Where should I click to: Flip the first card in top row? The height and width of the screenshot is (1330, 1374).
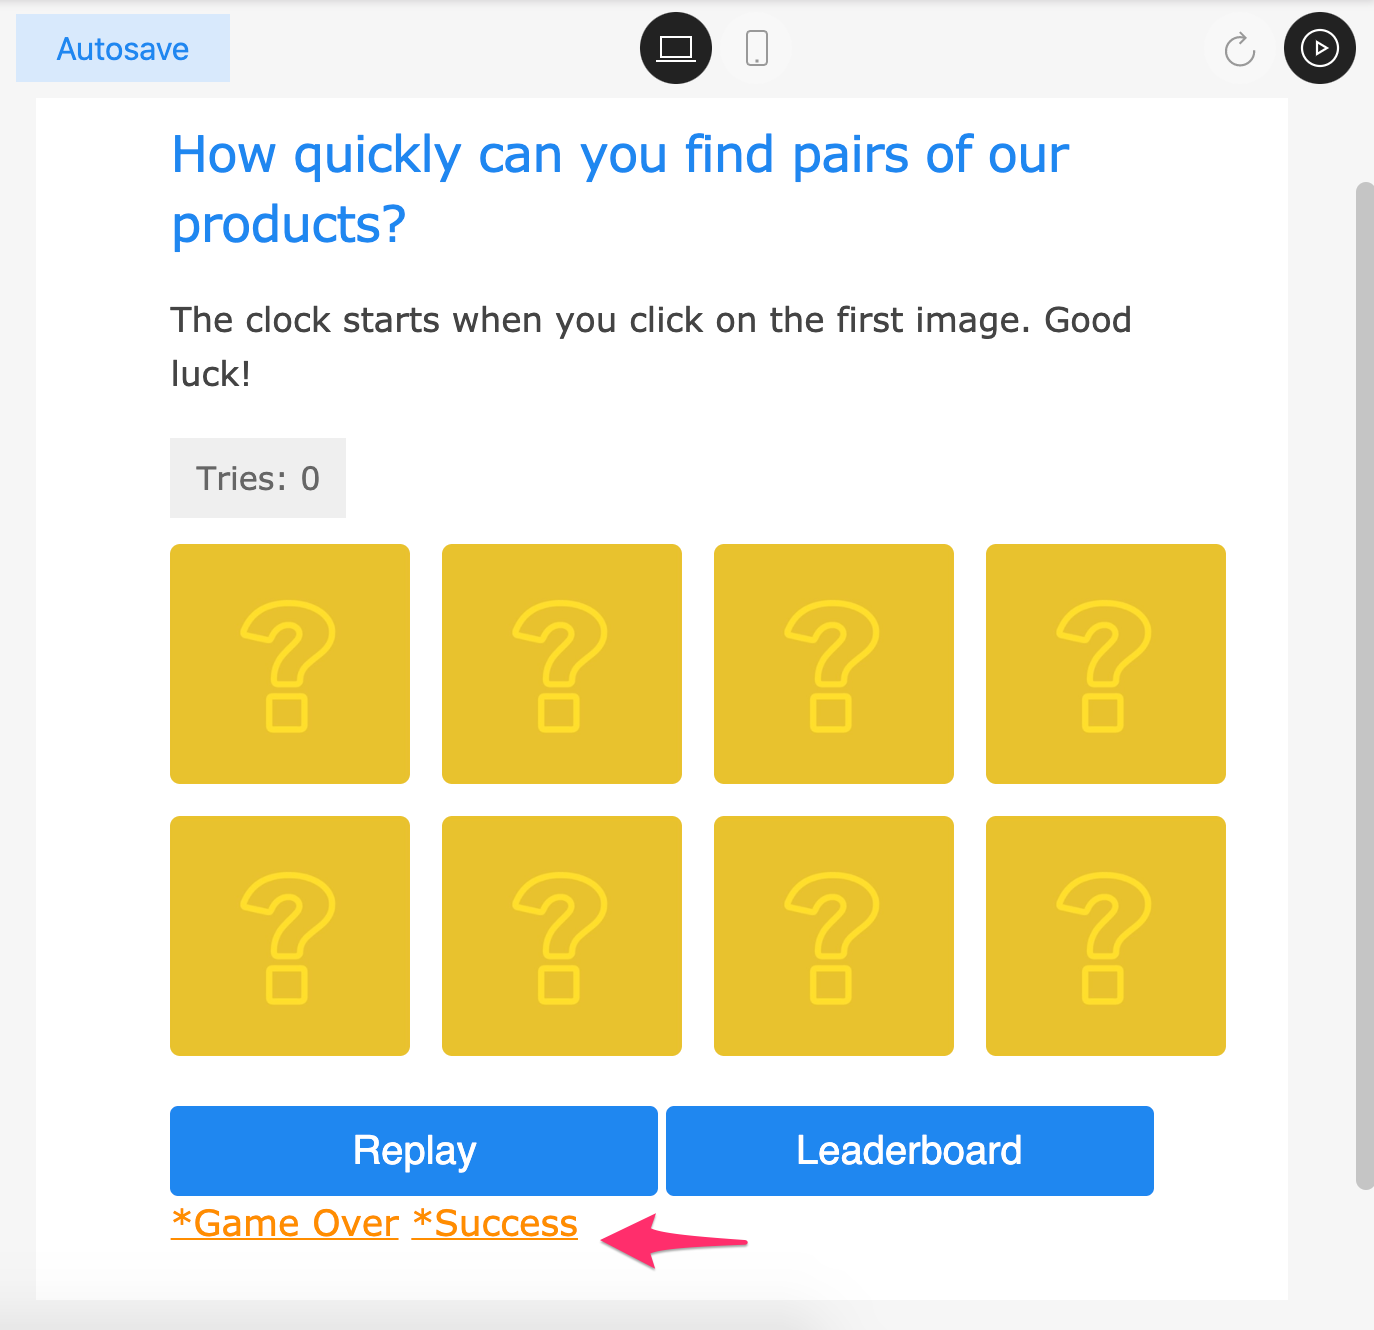(290, 664)
